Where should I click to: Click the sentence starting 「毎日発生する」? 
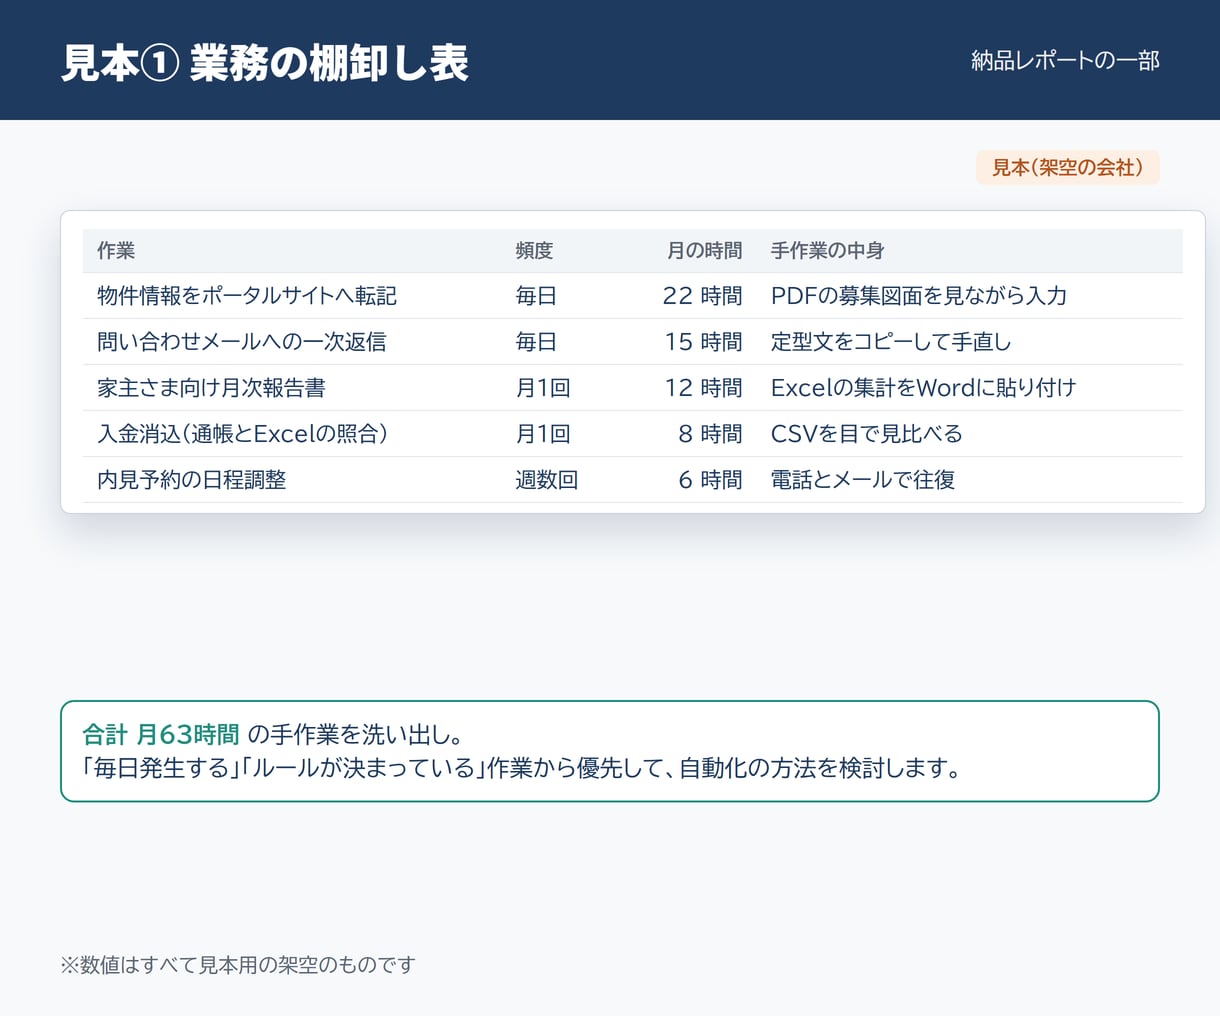pyautogui.click(x=522, y=768)
